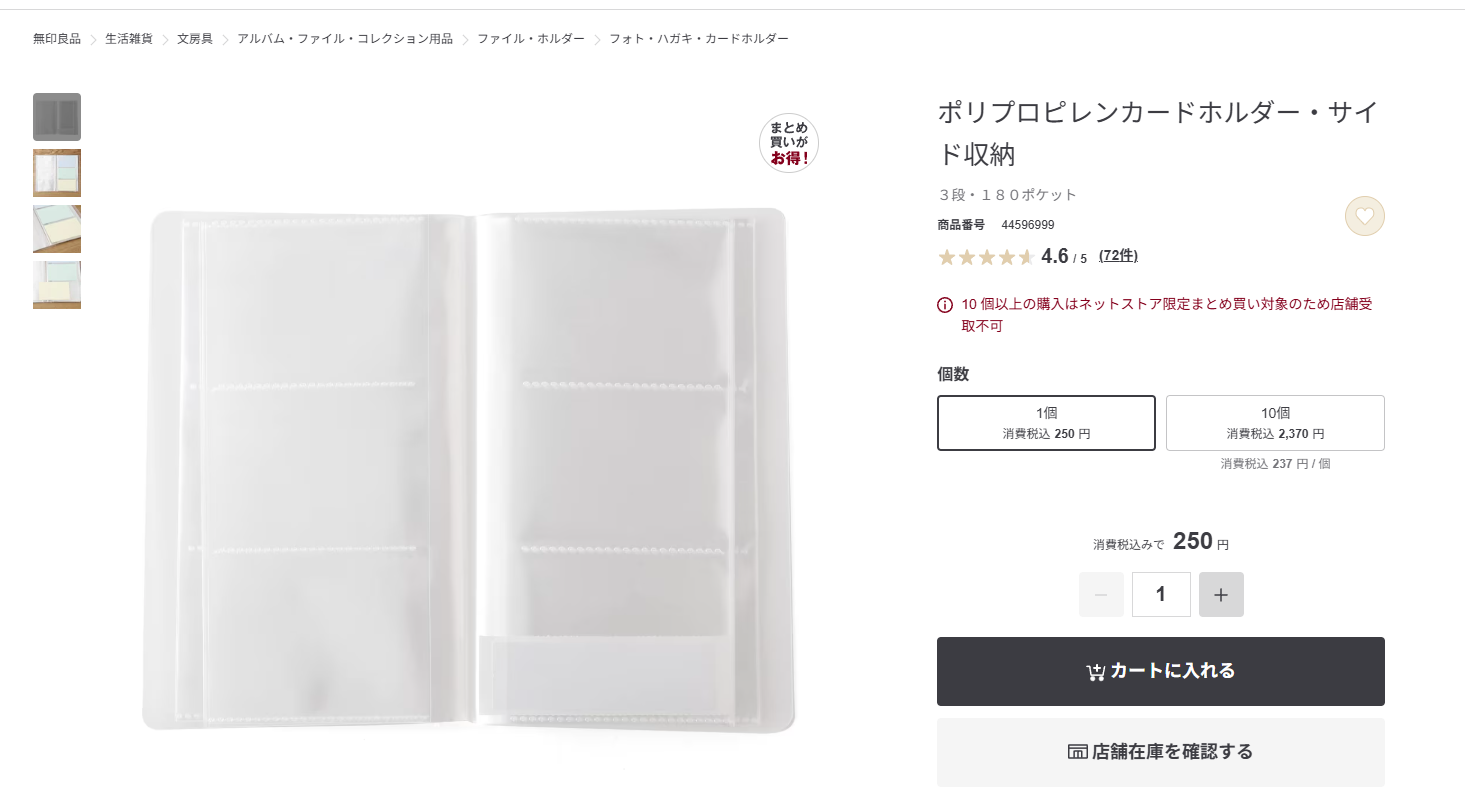Screen dimensions: 1465x789
Task: Select the 1個 quantity option
Action: [1046, 423]
